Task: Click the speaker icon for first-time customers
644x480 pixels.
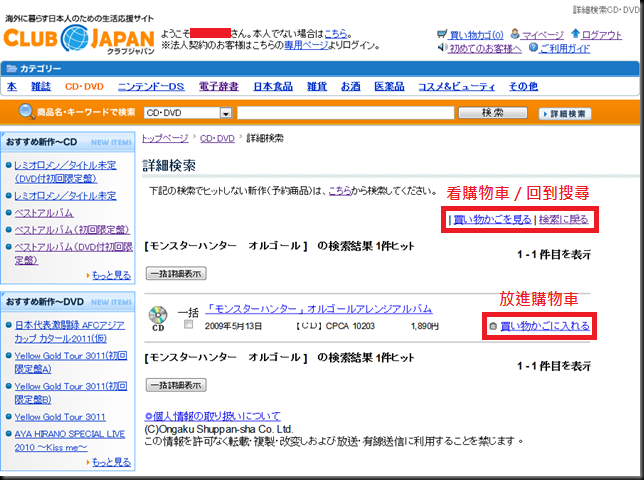Action: tap(442, 48)
